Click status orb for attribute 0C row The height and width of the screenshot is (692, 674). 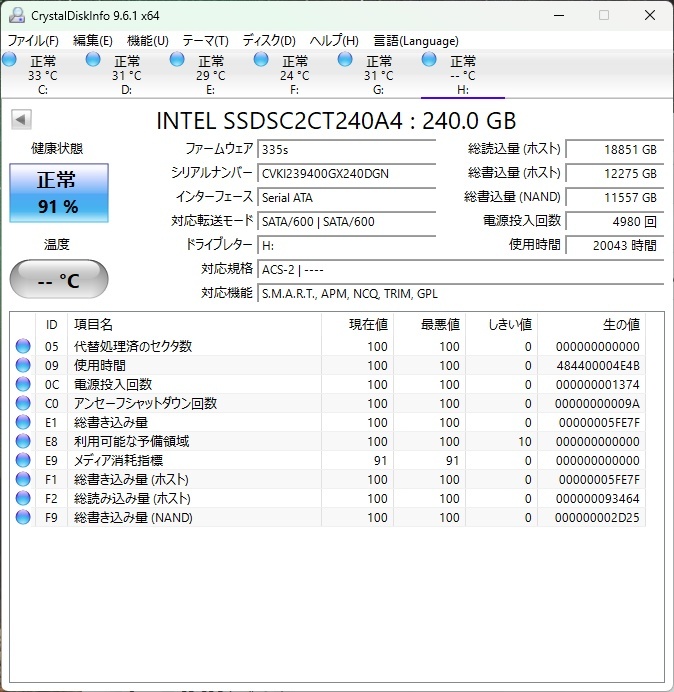[23, 384]
